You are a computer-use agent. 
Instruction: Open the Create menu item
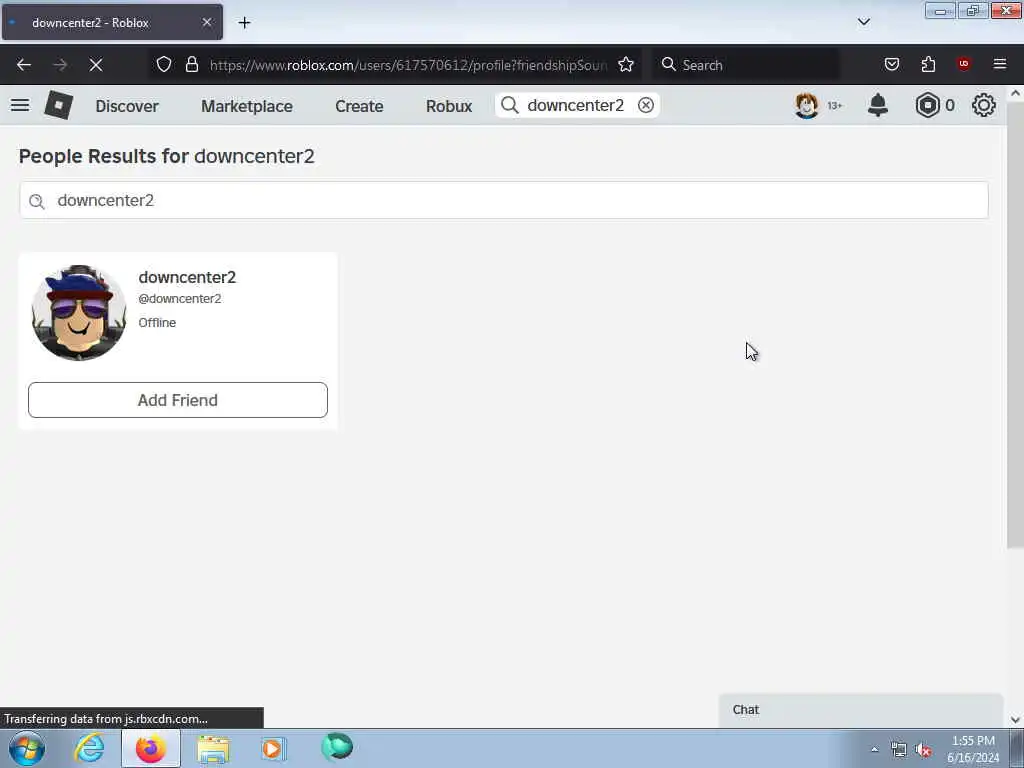pyautogui.click(x=359, y=106)
